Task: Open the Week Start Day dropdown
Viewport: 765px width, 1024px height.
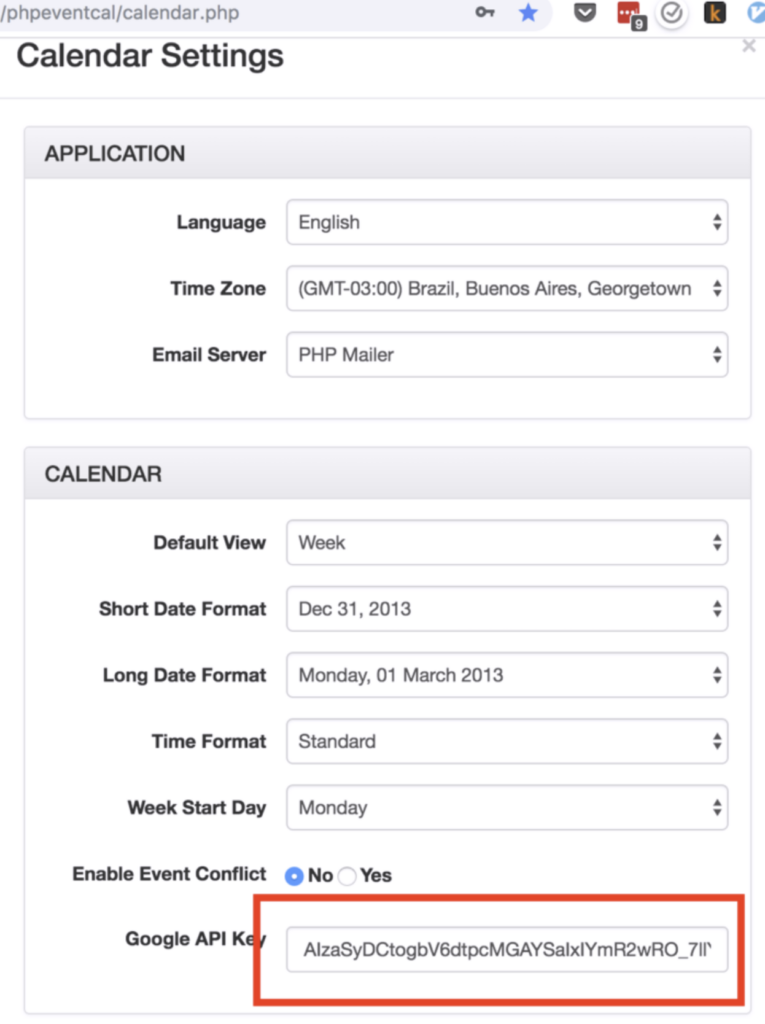Action: pos(507,807)
